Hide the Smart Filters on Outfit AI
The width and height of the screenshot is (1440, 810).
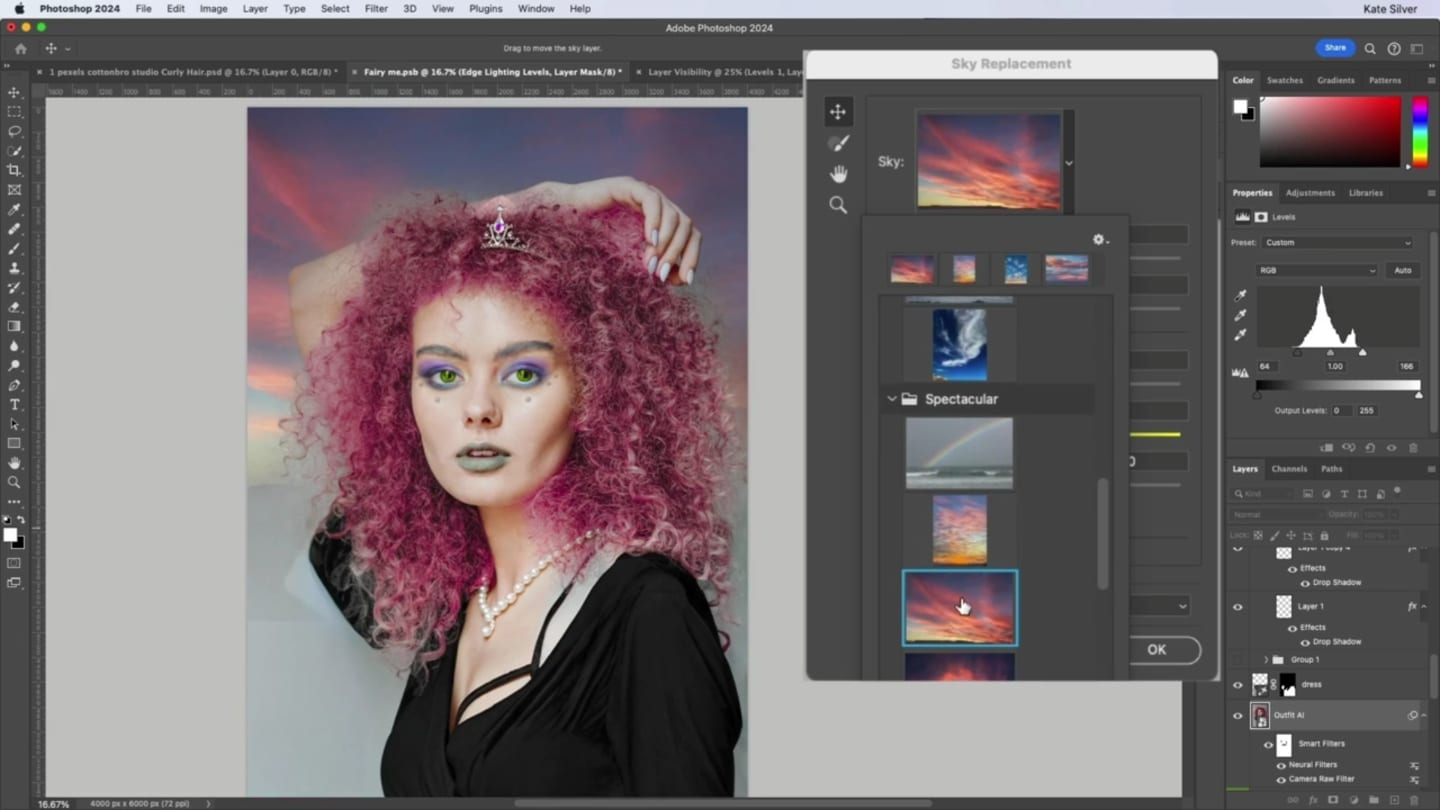(1268, 743)
